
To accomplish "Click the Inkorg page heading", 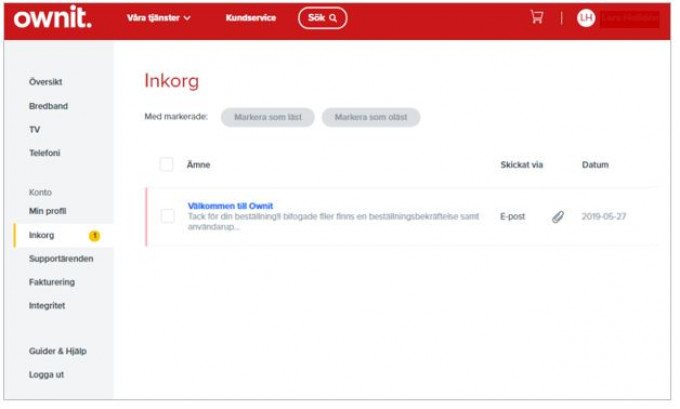I will click(x=172, y=81).
